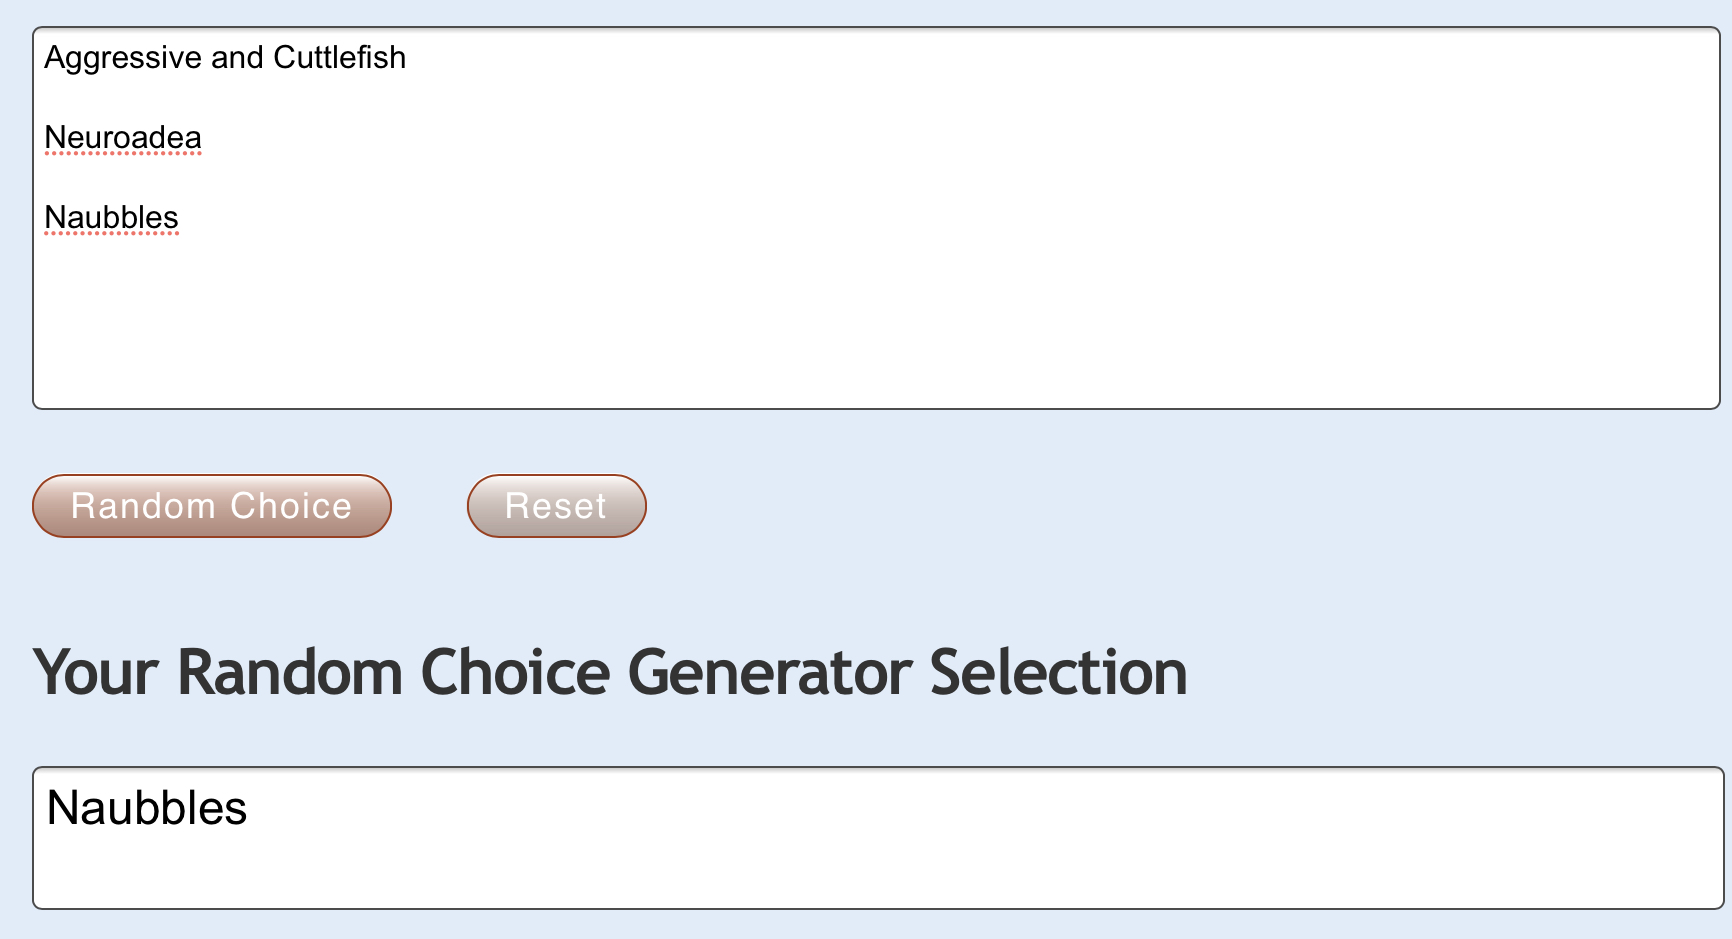Click the right end of the choices text area
Viewport: 1732px width, 939px height.
[1690, 218]
